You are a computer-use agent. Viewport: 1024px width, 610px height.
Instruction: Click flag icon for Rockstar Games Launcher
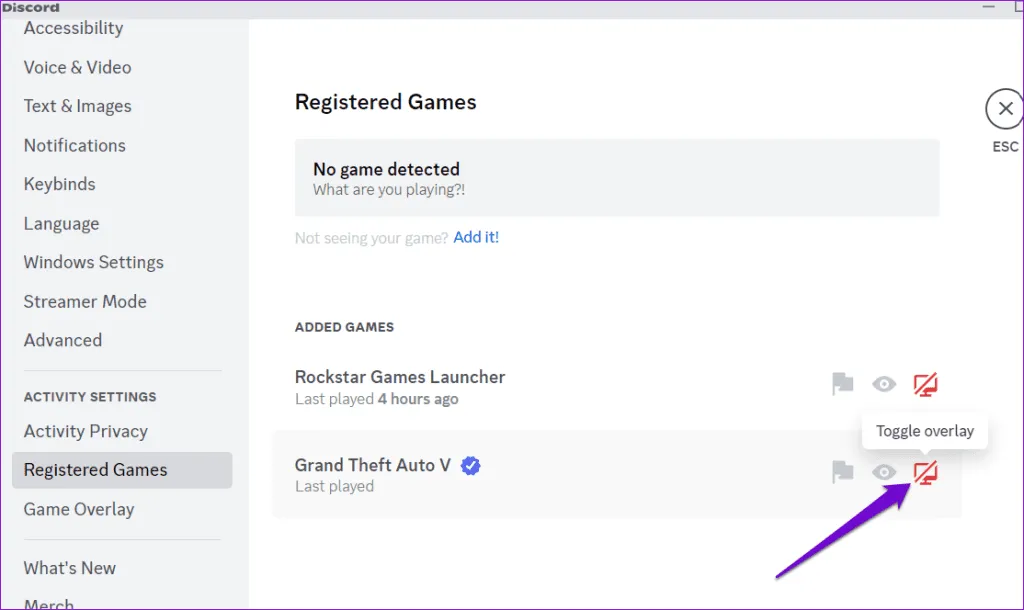843,384
